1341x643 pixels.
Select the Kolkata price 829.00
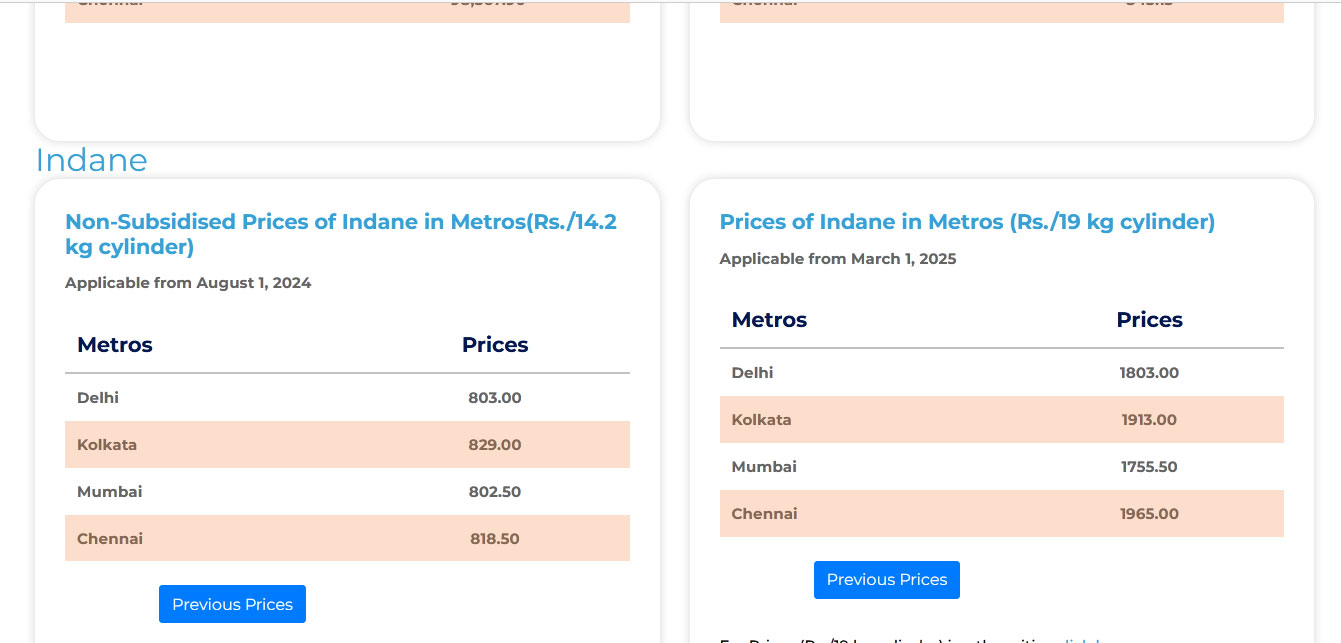pos(495,445)
